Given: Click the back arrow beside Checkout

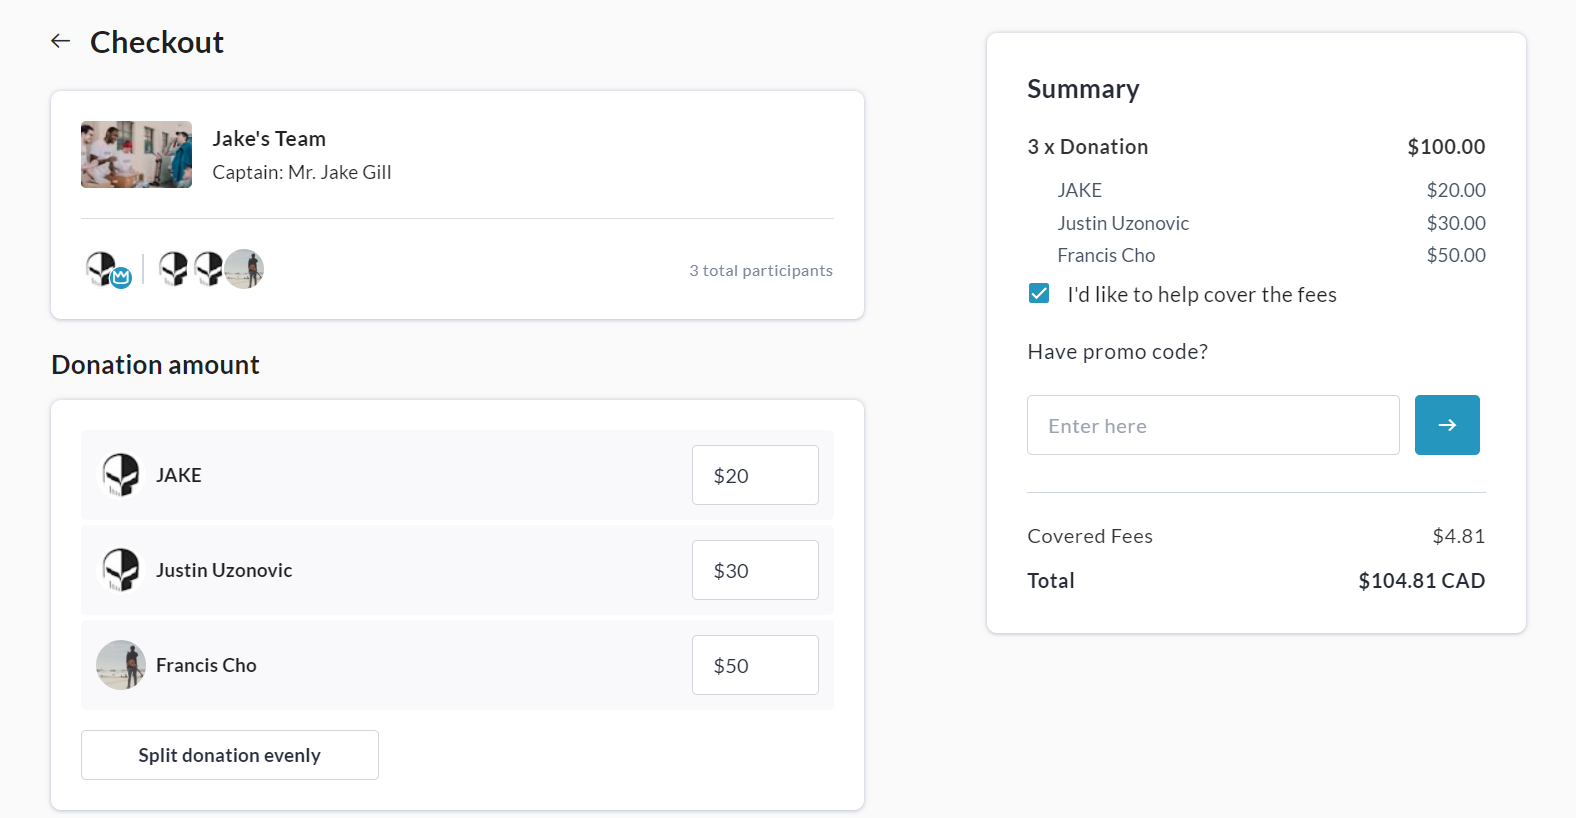Looking at the screenshot, I should (x=61, y=41).
